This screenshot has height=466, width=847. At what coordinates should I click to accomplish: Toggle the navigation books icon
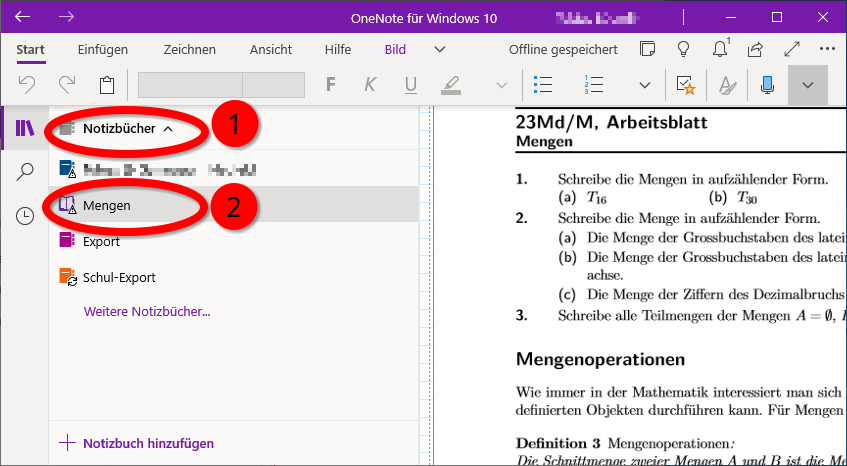[x=25, y=129]
